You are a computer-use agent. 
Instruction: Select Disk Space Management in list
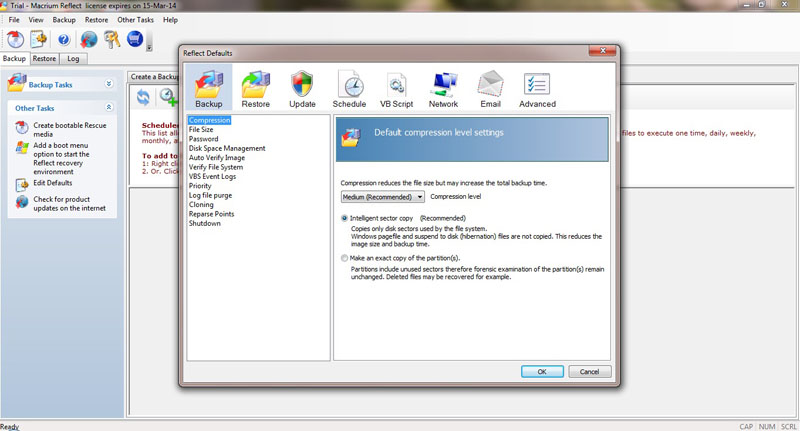(x=227, y=148)
